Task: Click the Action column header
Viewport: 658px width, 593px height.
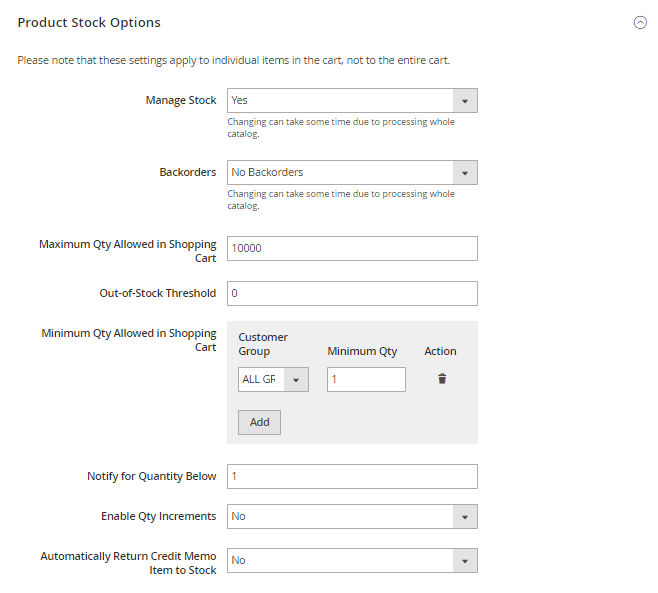Action: [x=440, y=351]
